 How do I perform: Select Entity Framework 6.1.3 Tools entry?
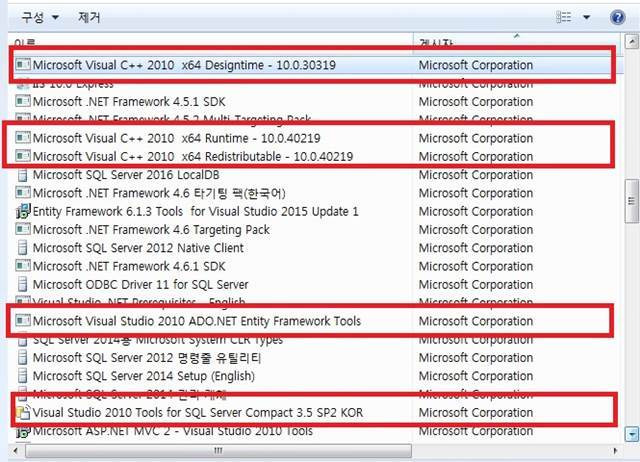[196, 211]
